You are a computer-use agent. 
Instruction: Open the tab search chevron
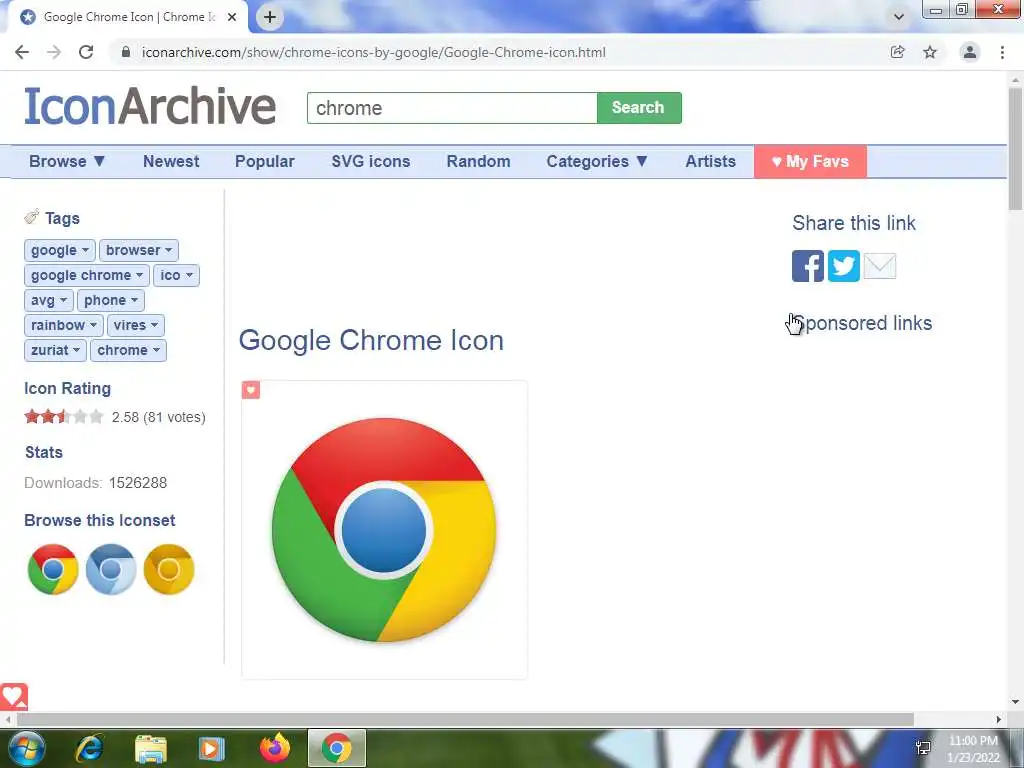click(899, 17)
